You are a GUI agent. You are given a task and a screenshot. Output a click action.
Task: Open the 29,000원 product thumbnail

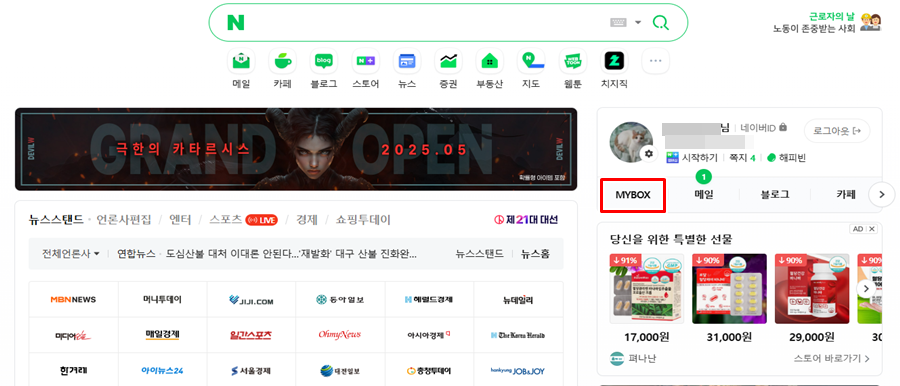[812, 290]
